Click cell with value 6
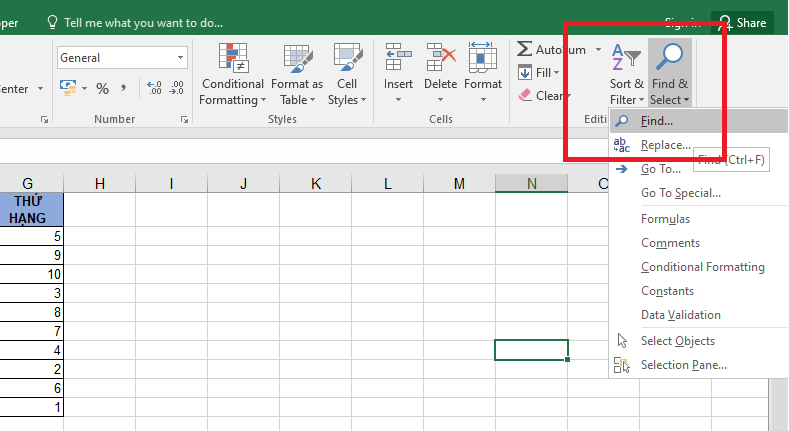The image size is (789, 431). (x=31, y=388)
